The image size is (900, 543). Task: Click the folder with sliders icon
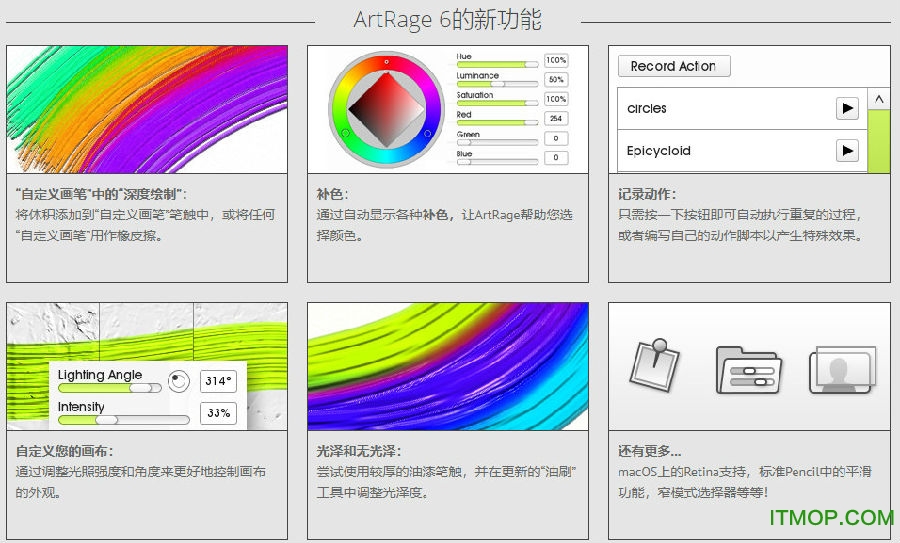pyautogui.click(x=748, y=370)
